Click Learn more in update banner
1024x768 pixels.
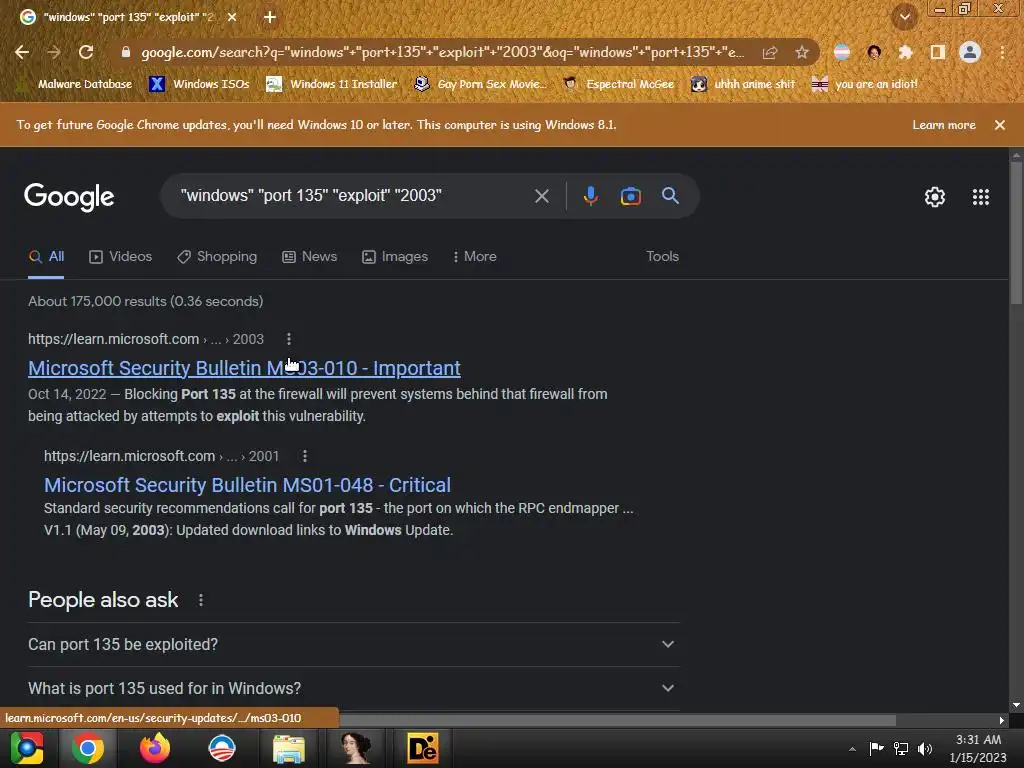click(x=944, y=125)
